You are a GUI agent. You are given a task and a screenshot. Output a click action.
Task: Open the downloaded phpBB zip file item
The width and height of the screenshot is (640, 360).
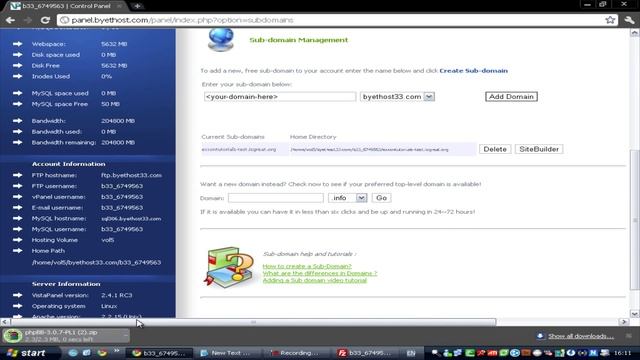[61, 336]
